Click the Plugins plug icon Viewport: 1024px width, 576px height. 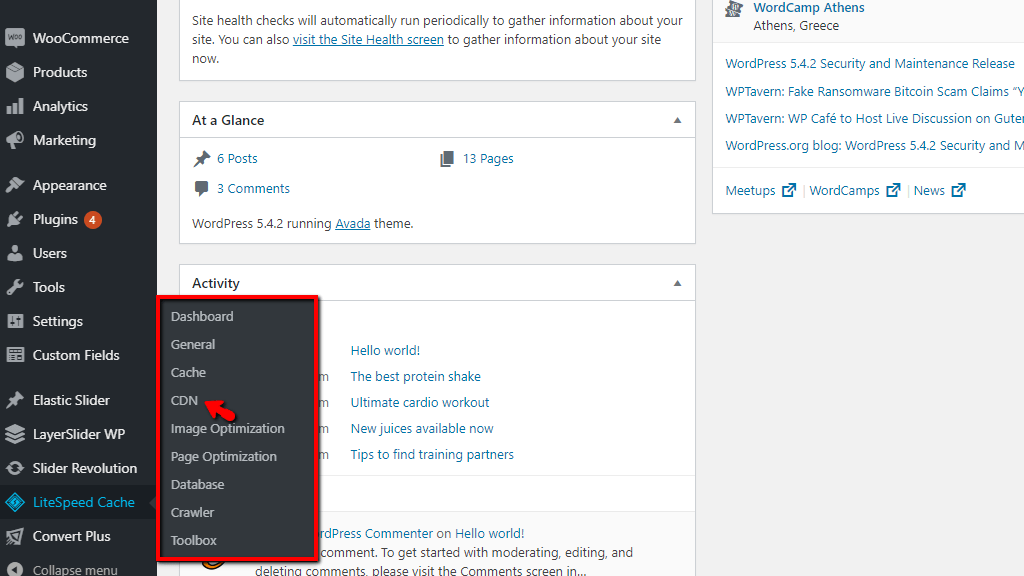click(15, 219)
